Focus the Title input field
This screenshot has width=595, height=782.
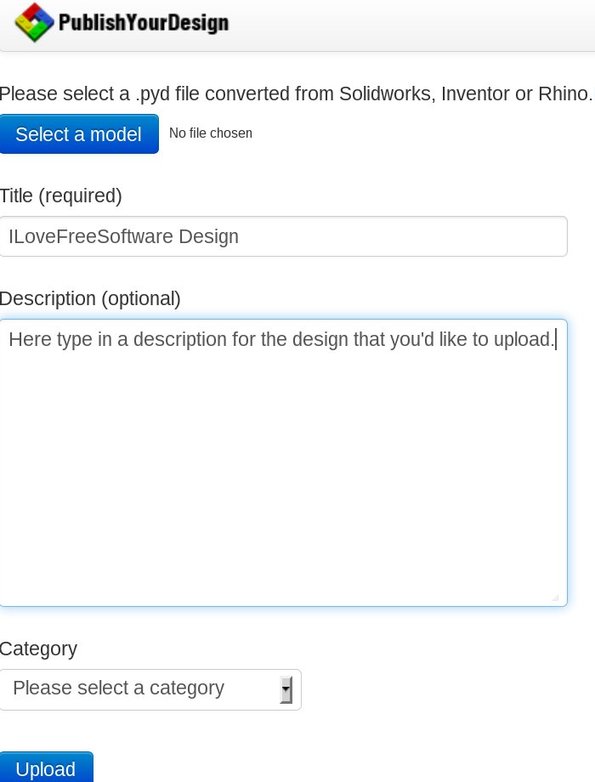click(283, 236)
